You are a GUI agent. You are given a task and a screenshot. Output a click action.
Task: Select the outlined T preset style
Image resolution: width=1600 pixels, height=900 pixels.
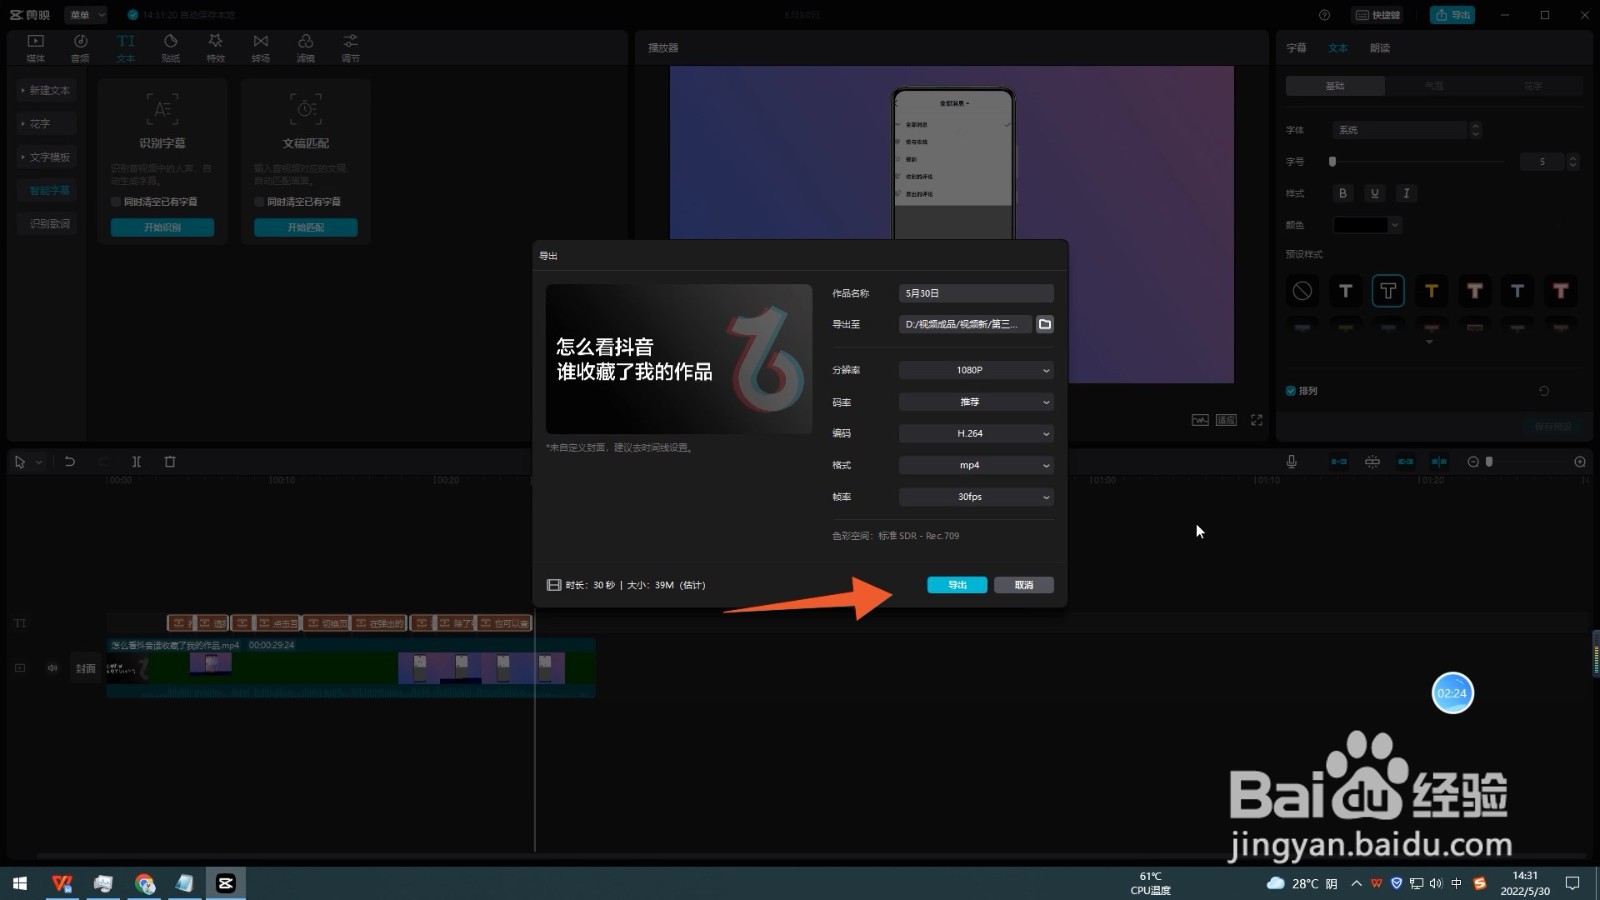(1388, 291)
